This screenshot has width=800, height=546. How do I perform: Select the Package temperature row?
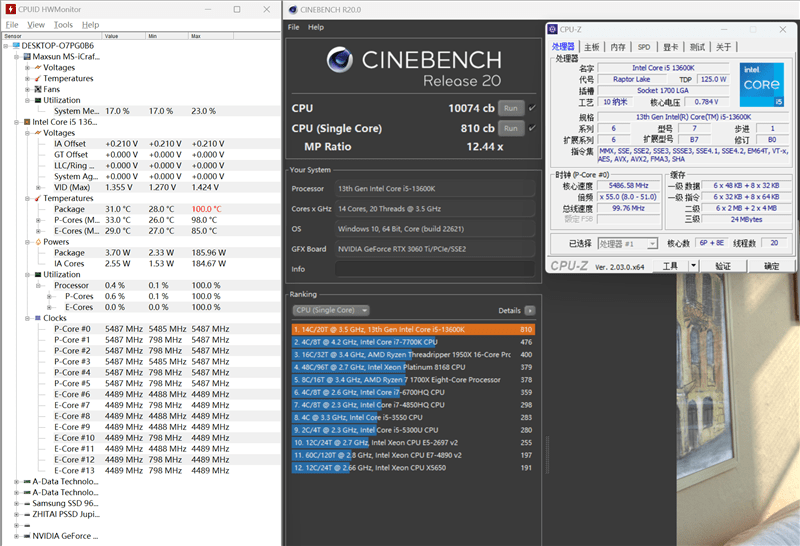[141, 209]
